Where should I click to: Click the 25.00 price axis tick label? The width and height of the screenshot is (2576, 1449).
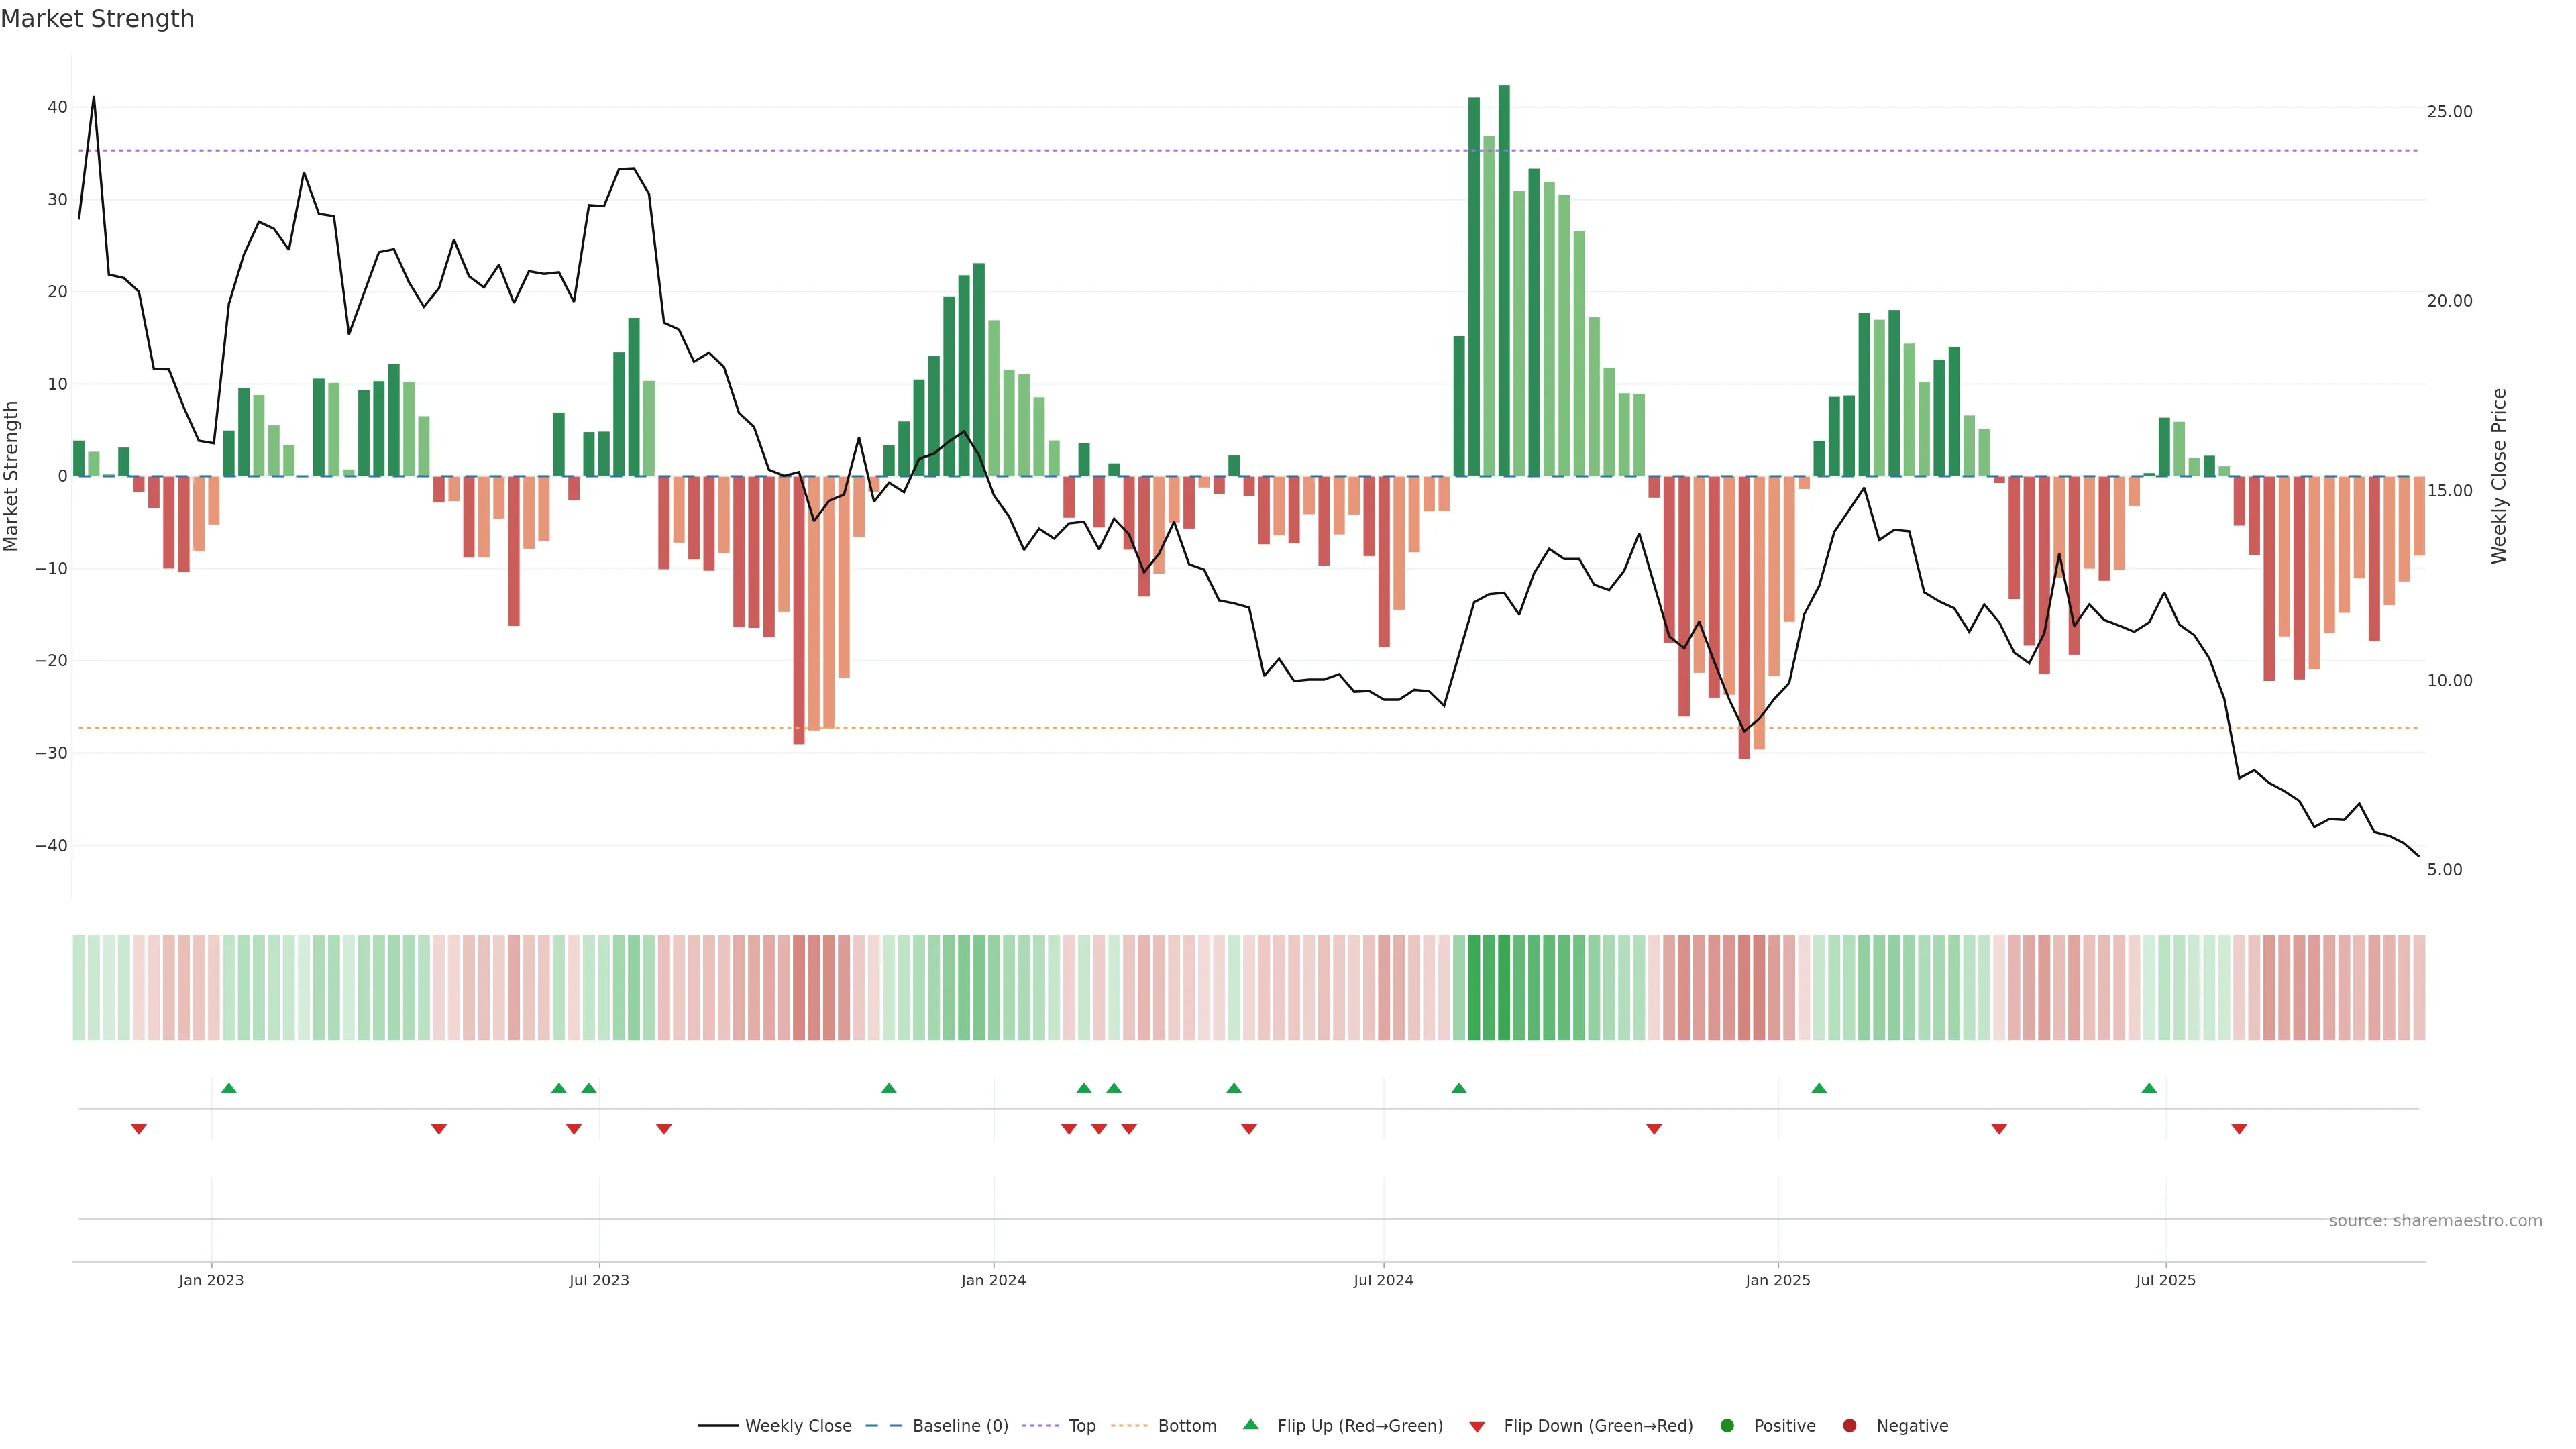(2449, 111)
